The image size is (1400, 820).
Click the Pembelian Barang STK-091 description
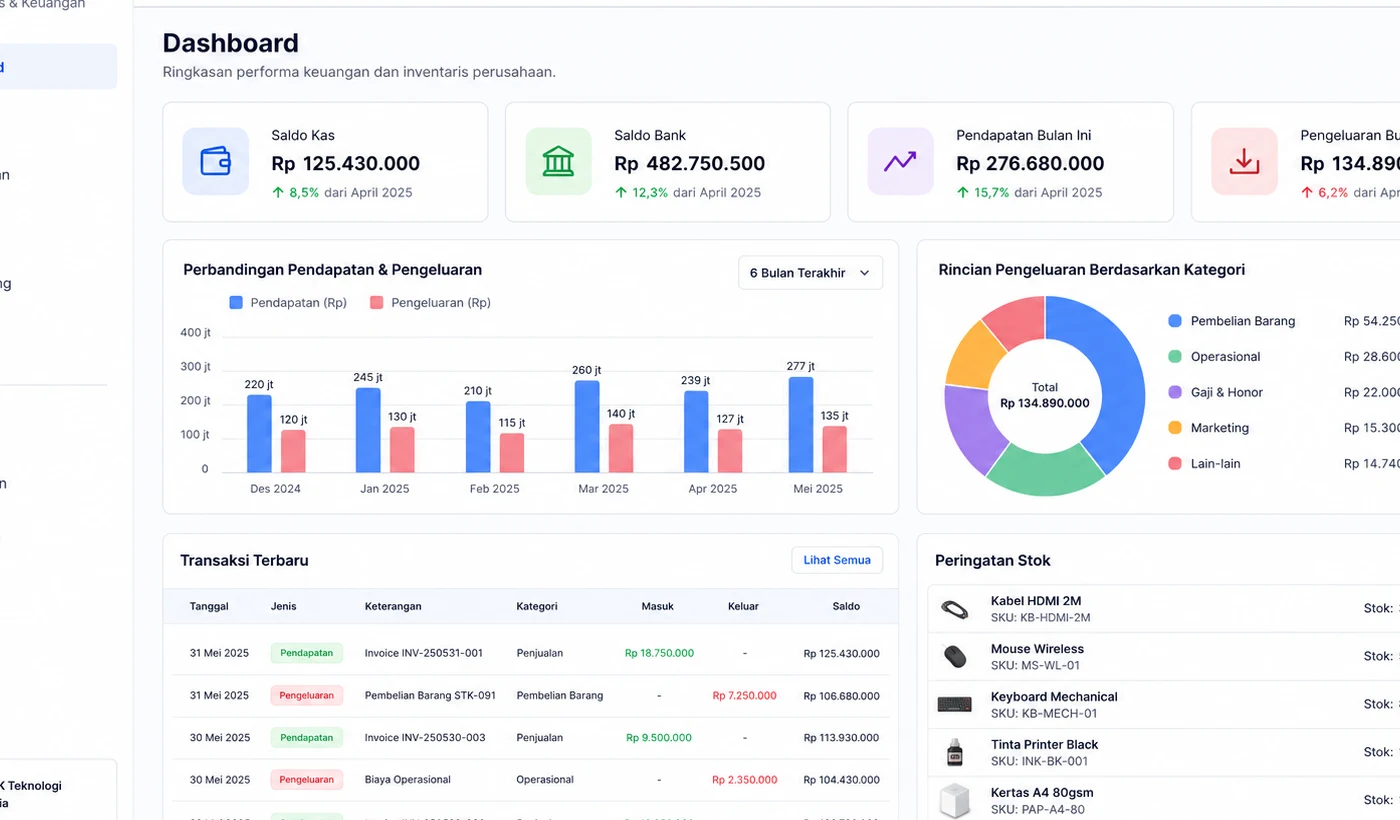pos(430,695)
